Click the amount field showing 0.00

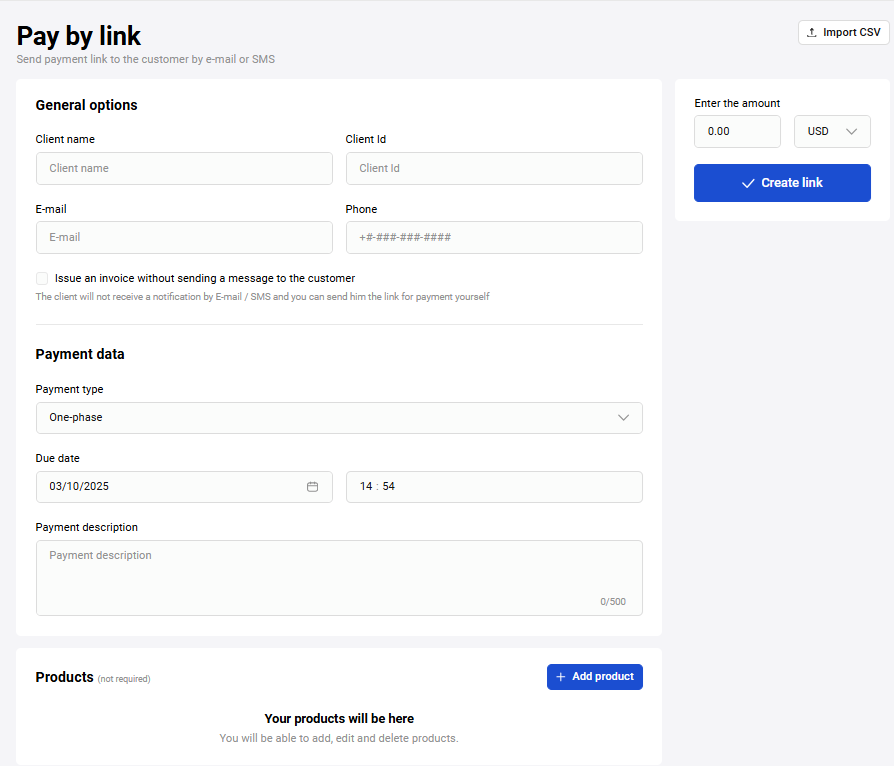pos(737,132)
